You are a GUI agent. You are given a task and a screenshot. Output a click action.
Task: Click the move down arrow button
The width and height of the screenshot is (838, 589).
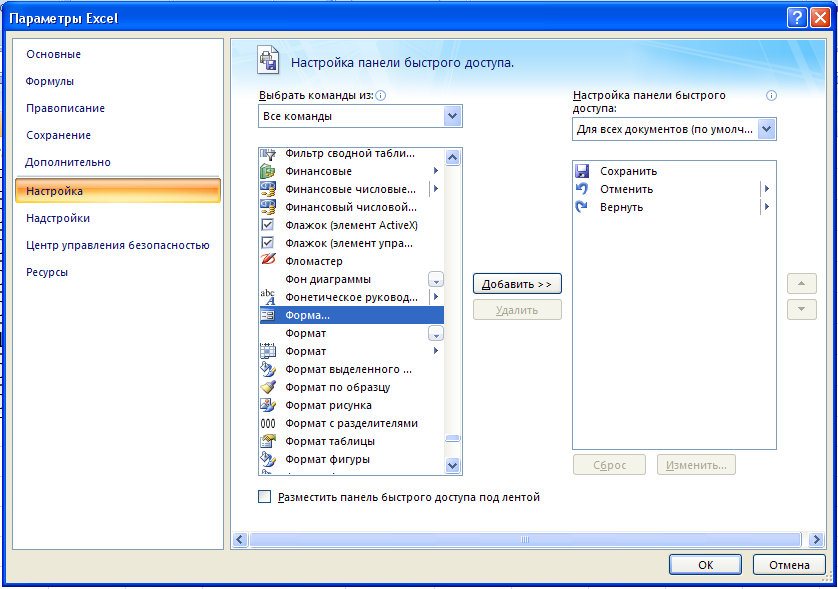(x=802, y=309)
